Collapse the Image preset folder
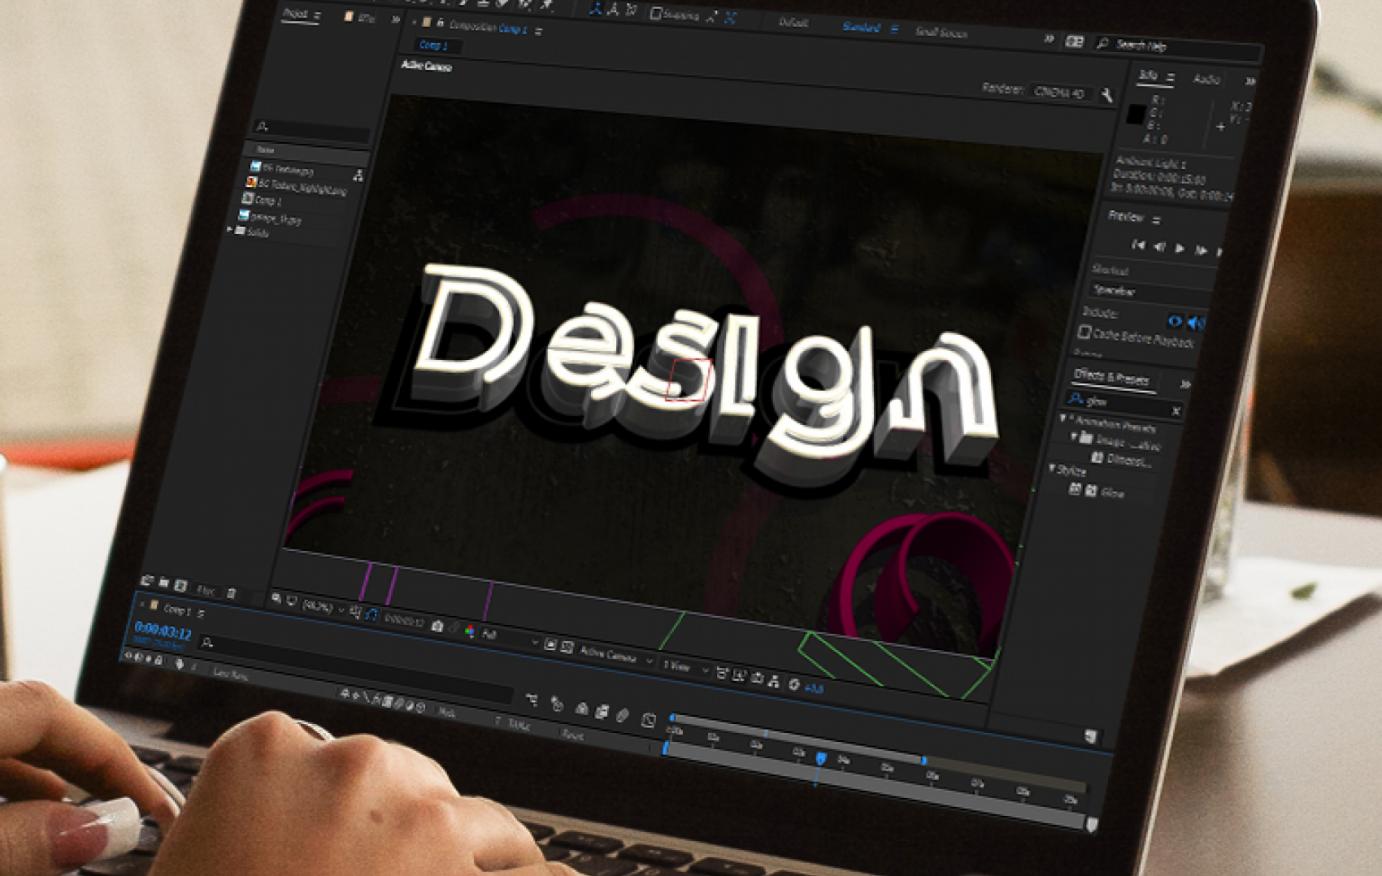 (1073, 437)
